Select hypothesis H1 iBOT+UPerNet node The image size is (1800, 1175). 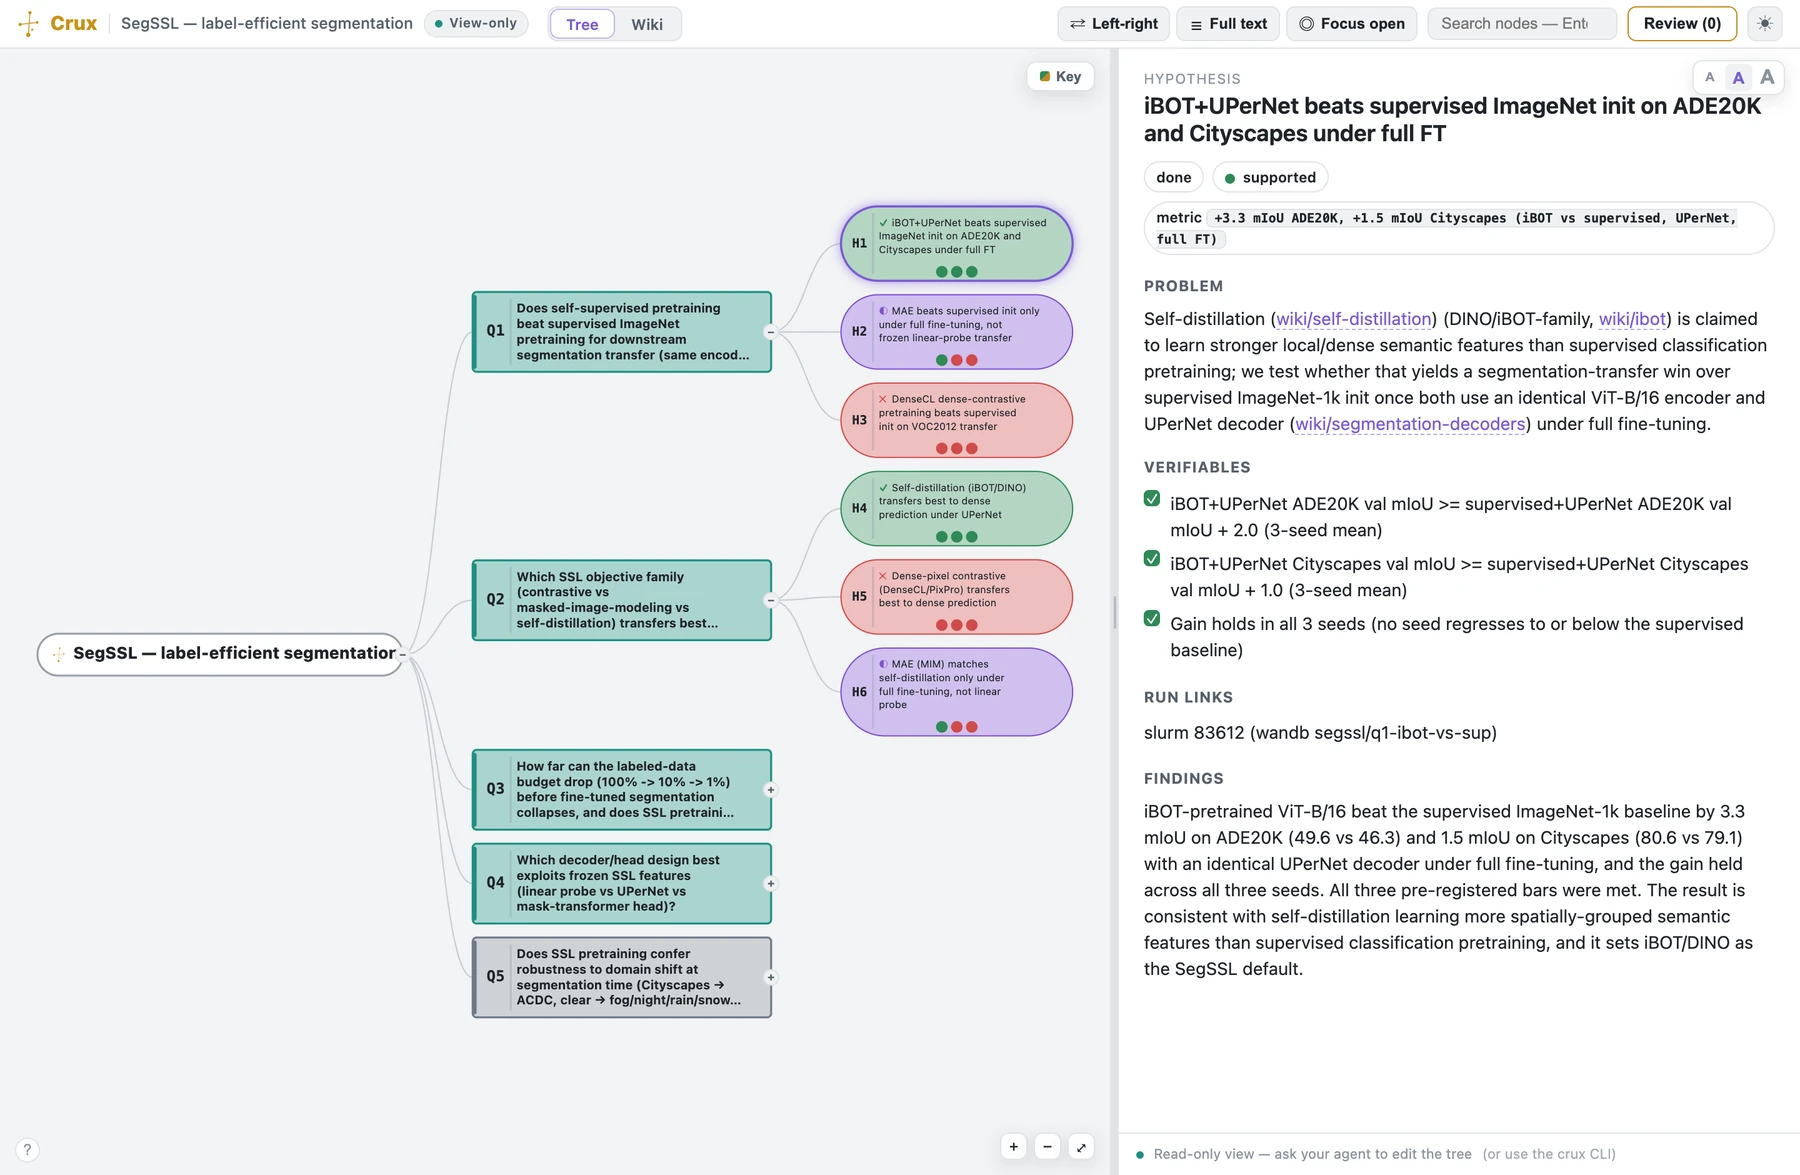pos(957,244)
